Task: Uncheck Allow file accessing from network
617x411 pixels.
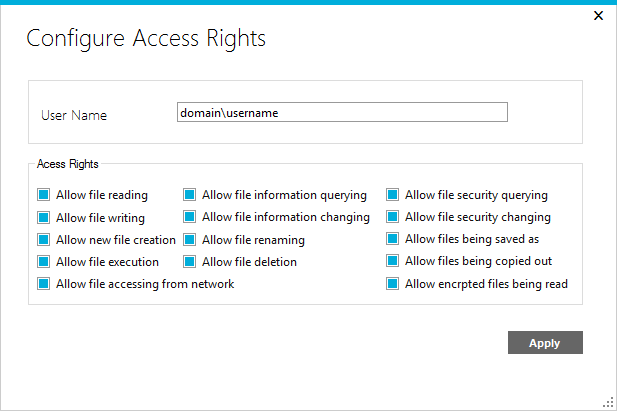Action: tap(44, 284)
